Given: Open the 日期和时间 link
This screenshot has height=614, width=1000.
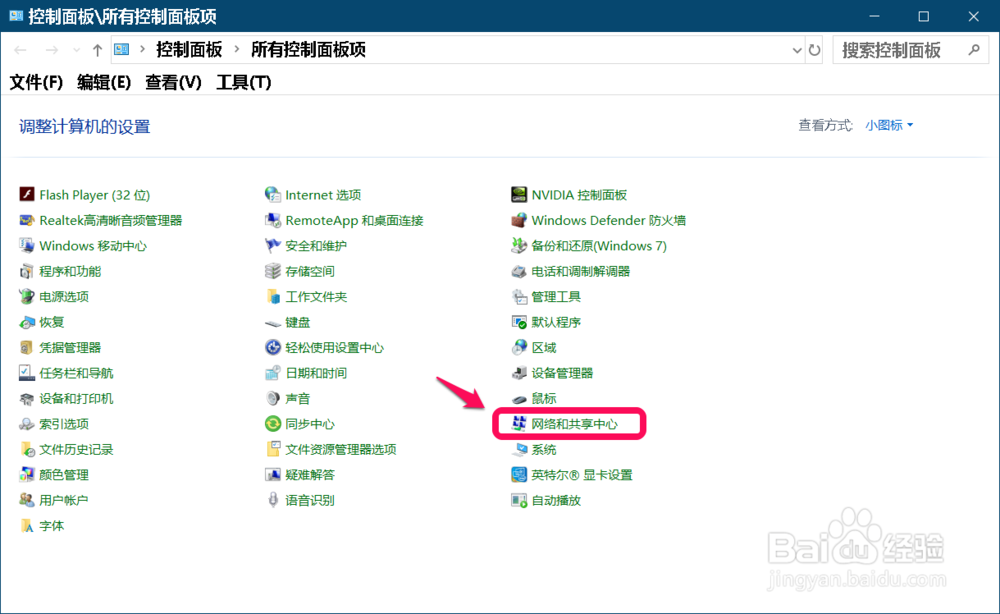Looking at the screenshot, I should [x=316, y=373].
